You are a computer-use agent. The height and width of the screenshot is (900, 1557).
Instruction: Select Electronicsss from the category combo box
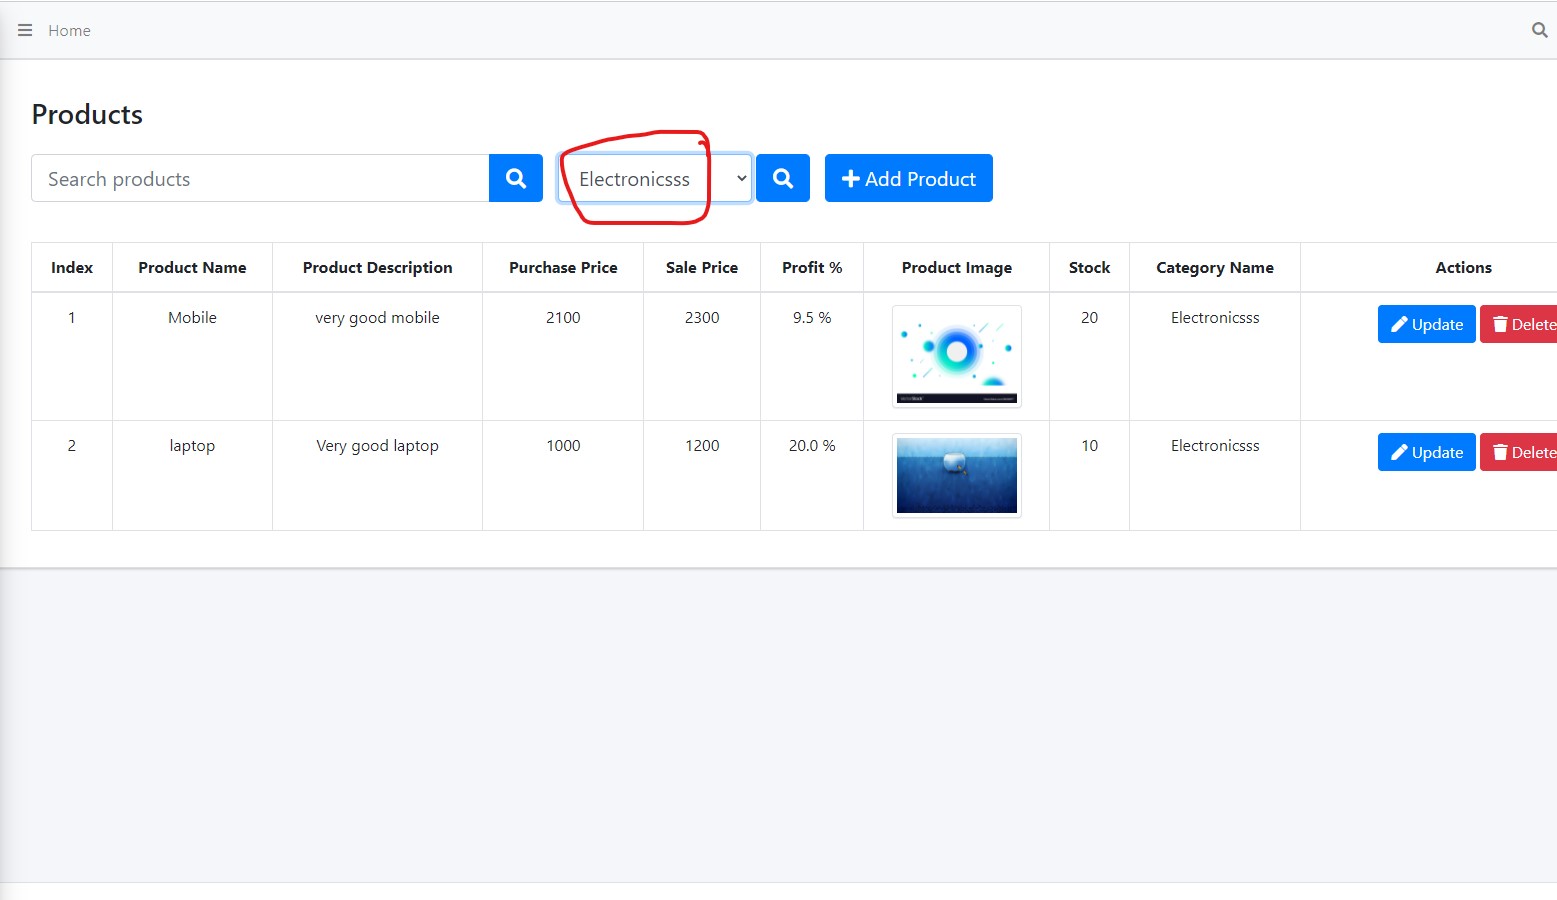[x=654, y=178]
